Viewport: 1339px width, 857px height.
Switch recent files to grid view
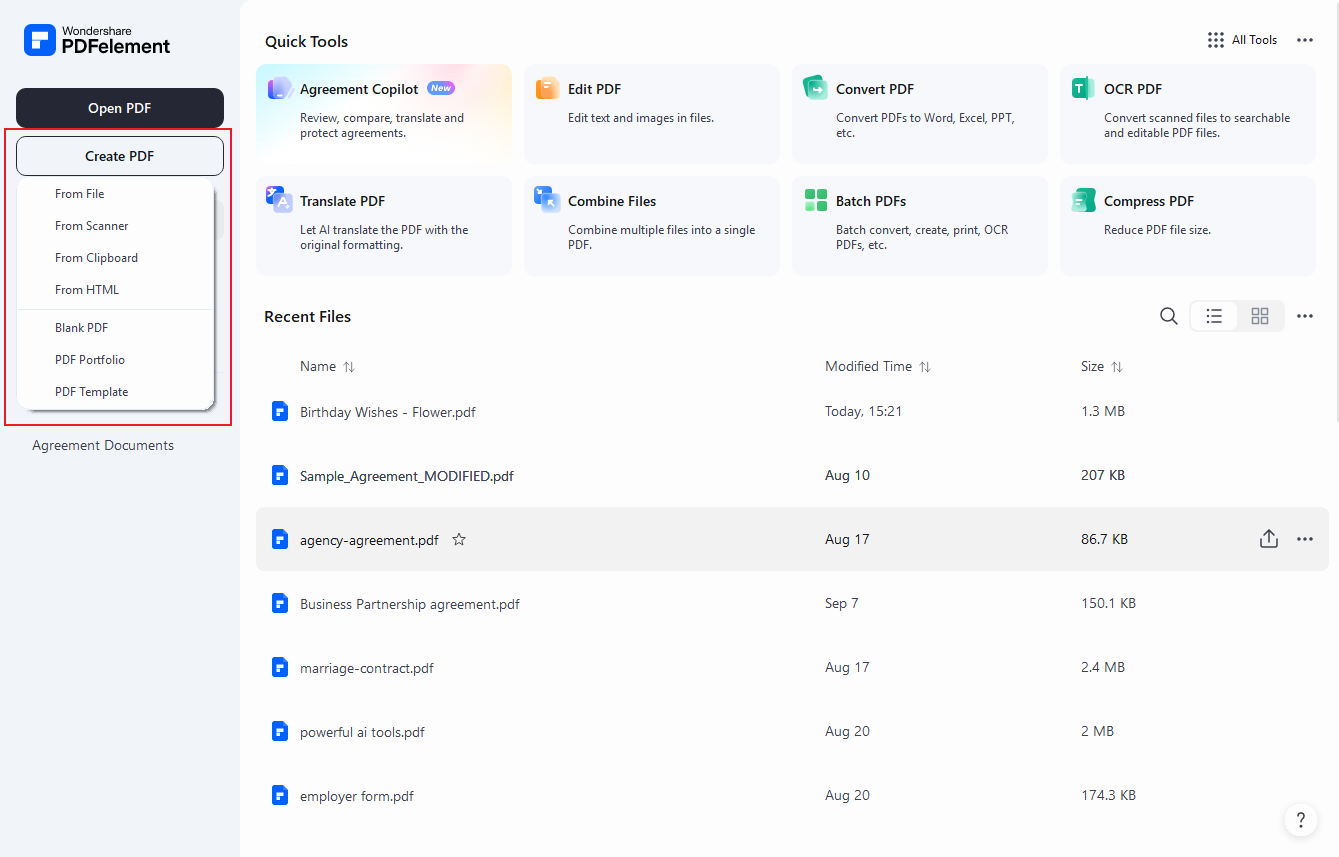(1260, 316)
